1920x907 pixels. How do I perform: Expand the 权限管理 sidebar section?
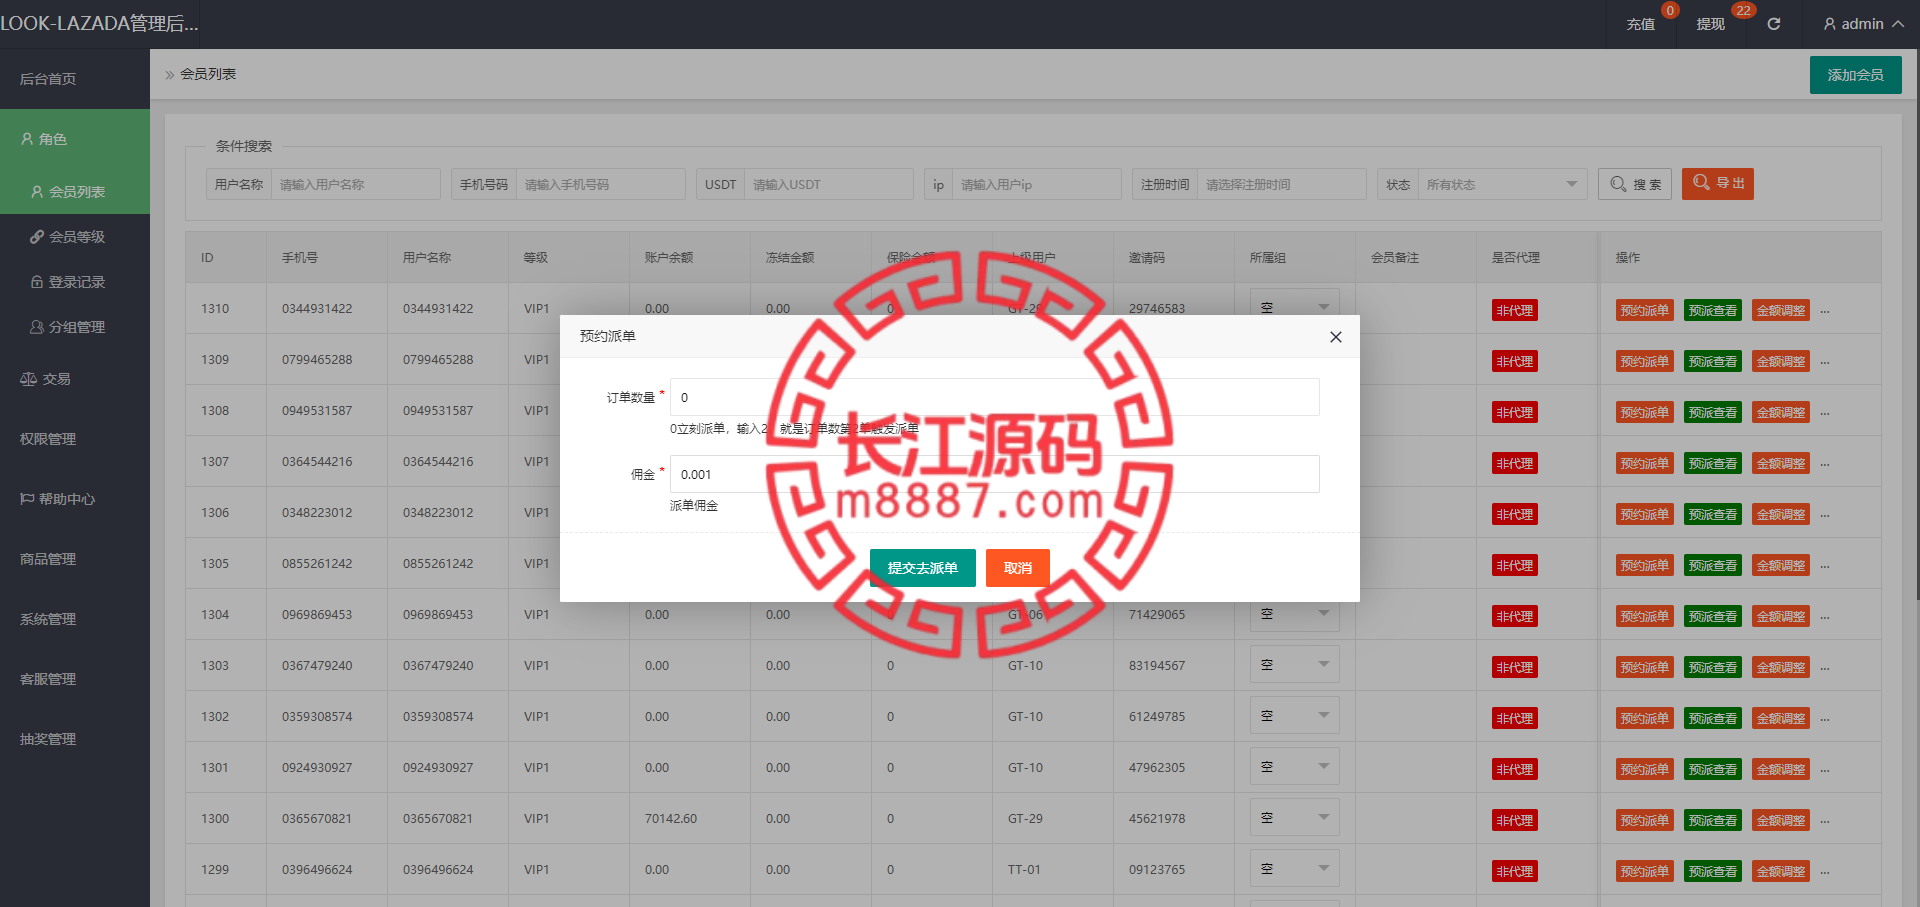tap(75, 439)
